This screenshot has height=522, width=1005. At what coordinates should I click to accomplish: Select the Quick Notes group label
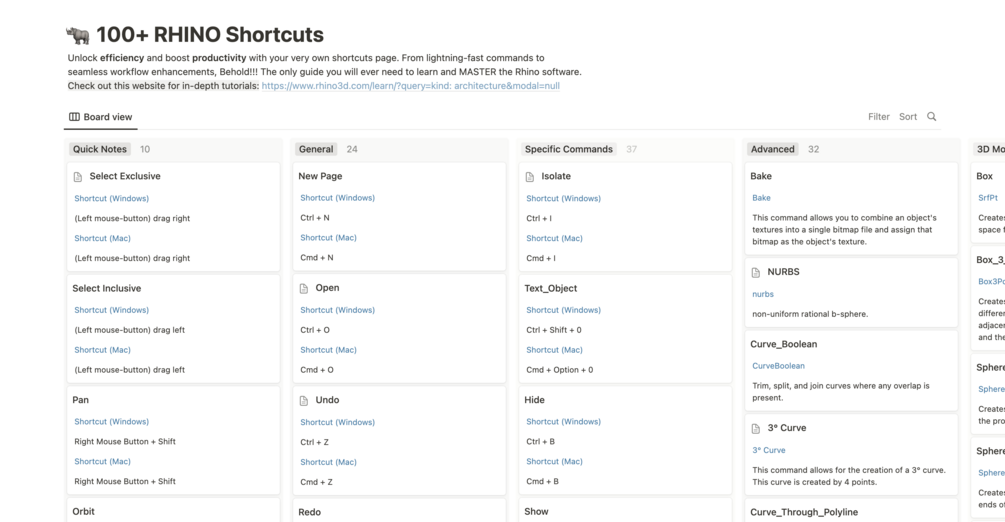100,149
